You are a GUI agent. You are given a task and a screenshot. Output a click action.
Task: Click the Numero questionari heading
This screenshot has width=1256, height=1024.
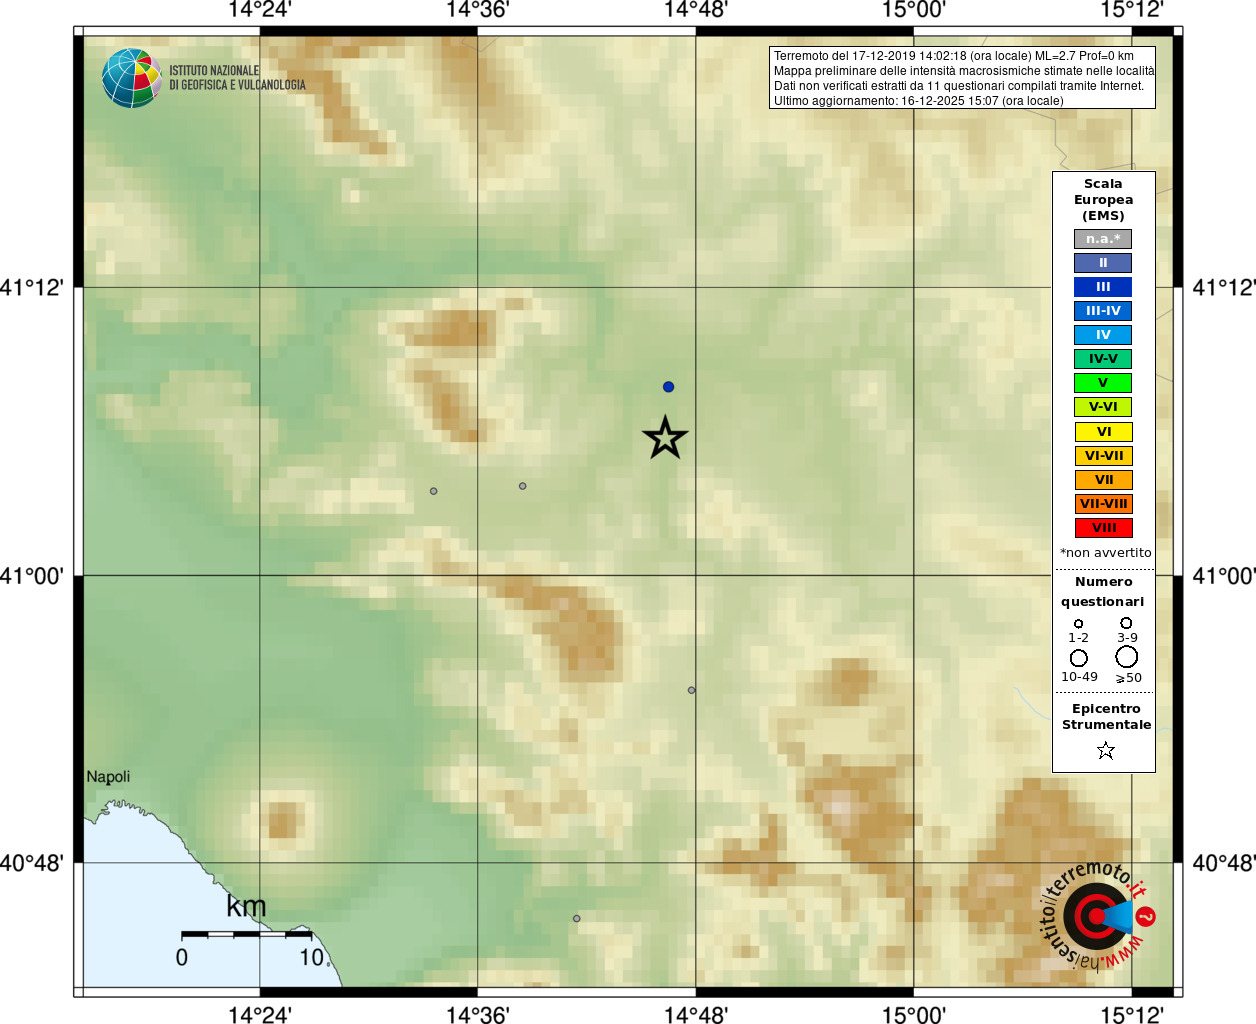pos(1103,592)
